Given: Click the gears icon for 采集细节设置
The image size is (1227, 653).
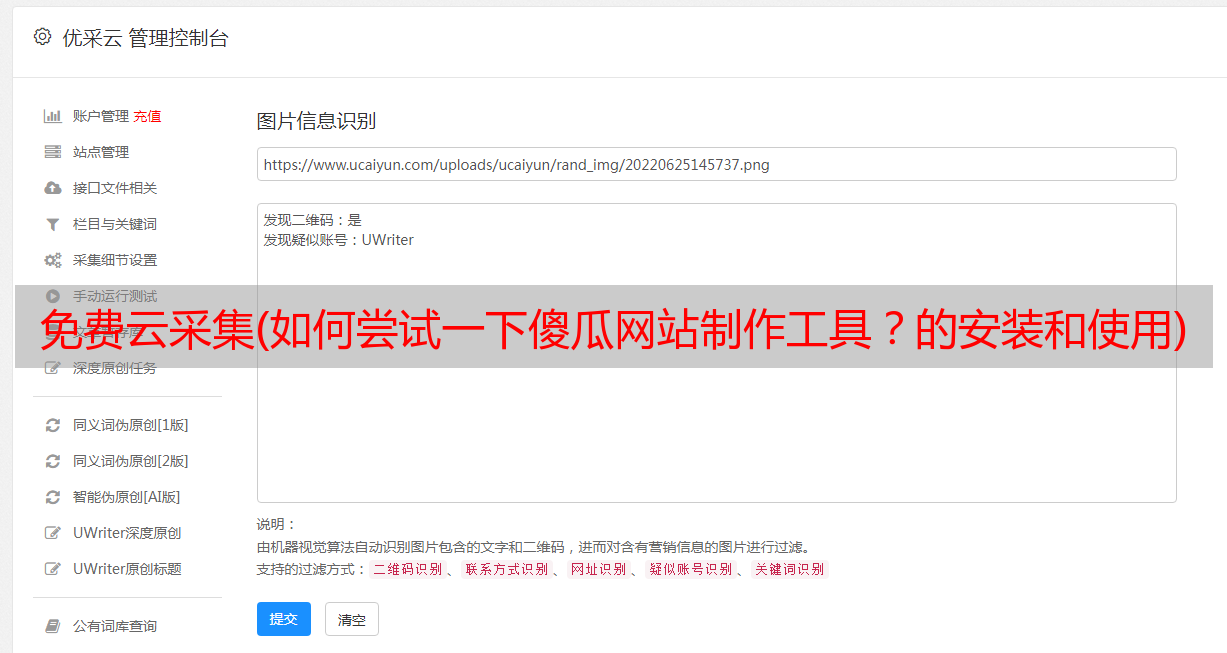Looking at the screenshot, I should (53, 260).
